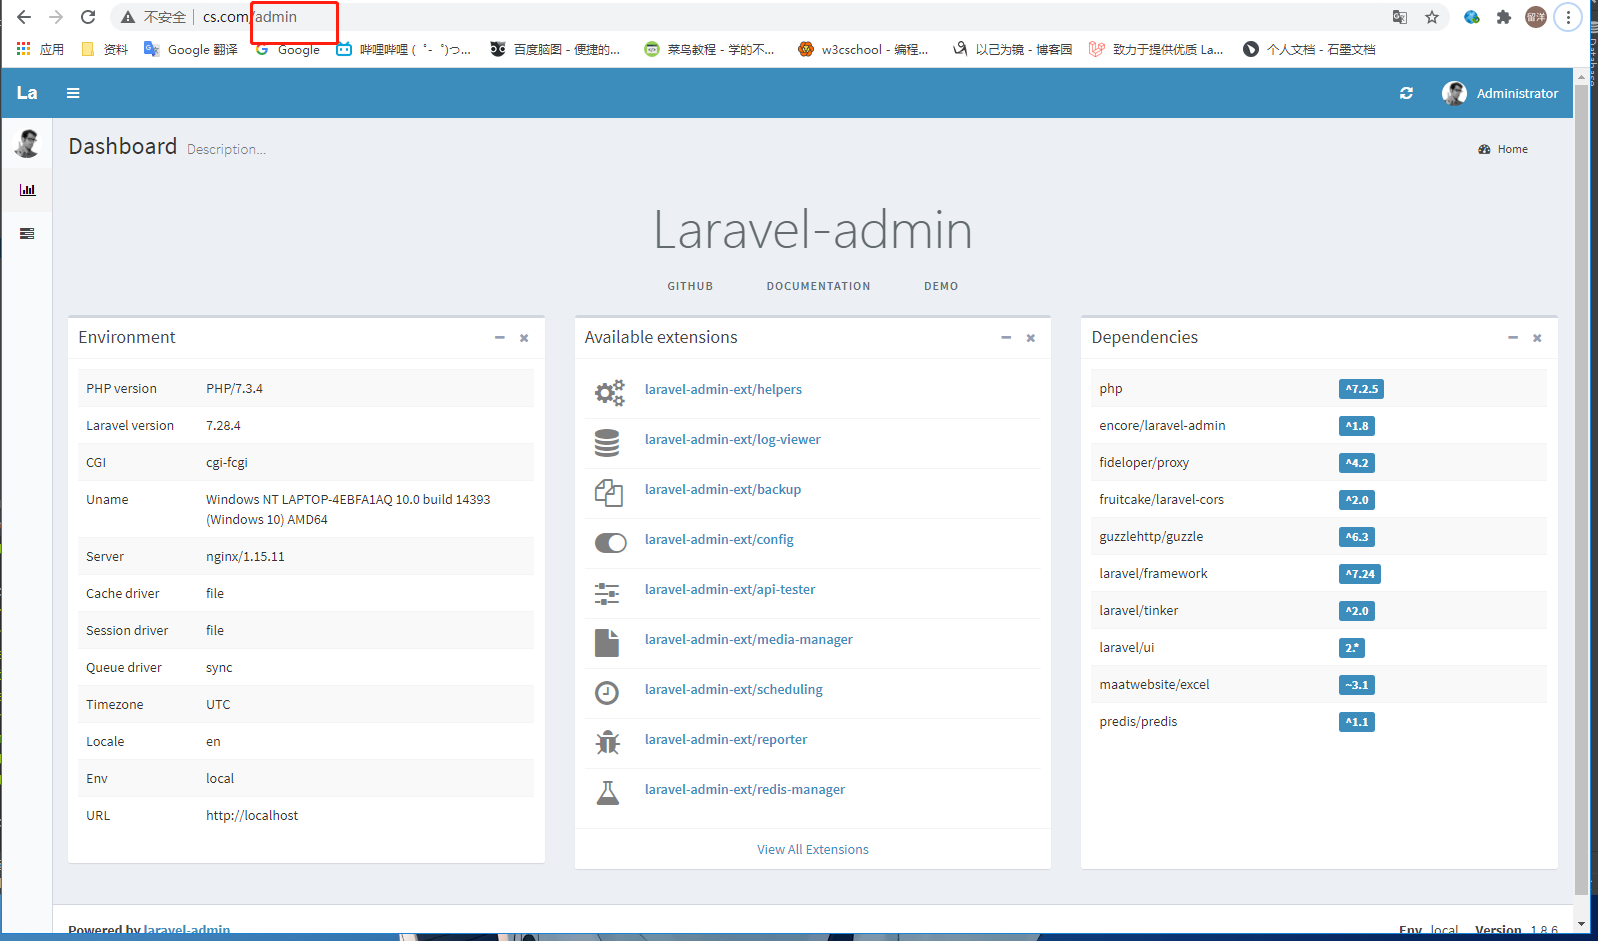The height and width of the screenshot is (941, 1598).
Task: Open the 菜鸟教程 bookmark
Action: (709, 49)
